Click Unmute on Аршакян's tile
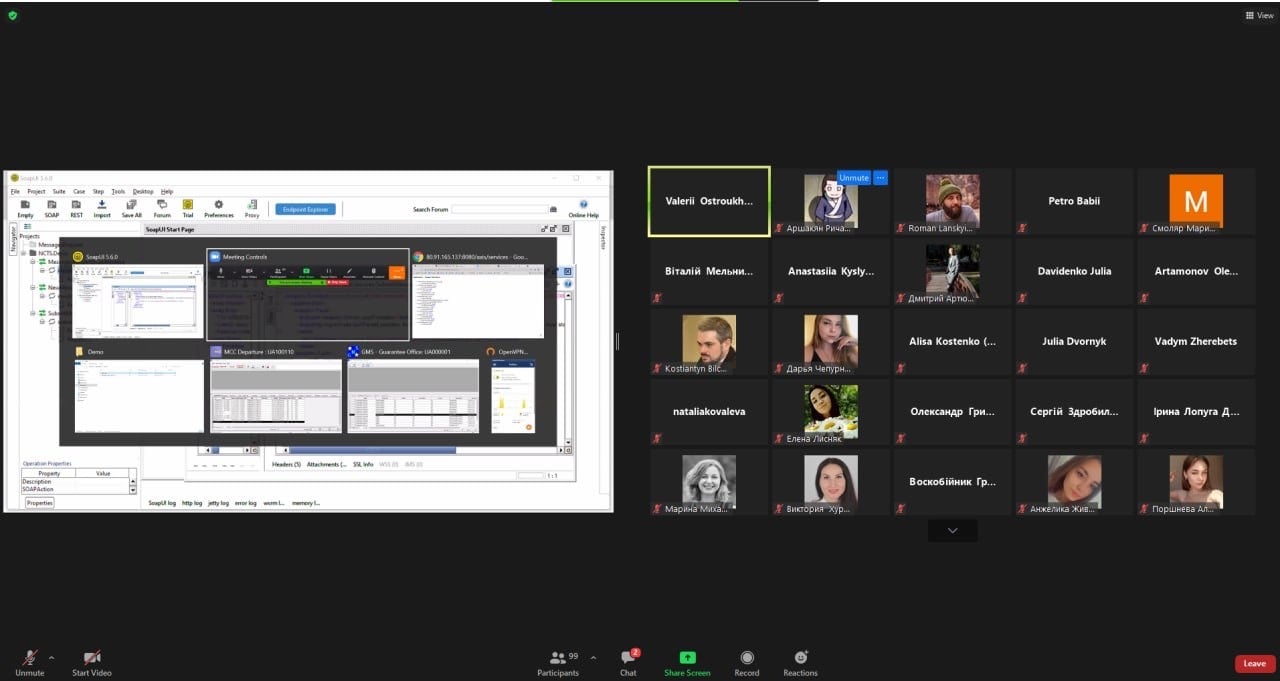Screen dimensions: 1280x681 [x=853, y=177]
